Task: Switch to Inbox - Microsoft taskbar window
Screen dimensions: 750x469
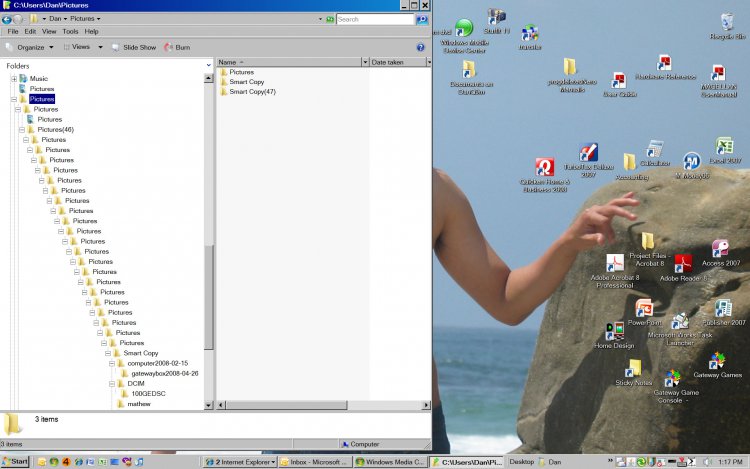Action: [x=315, y=462]
